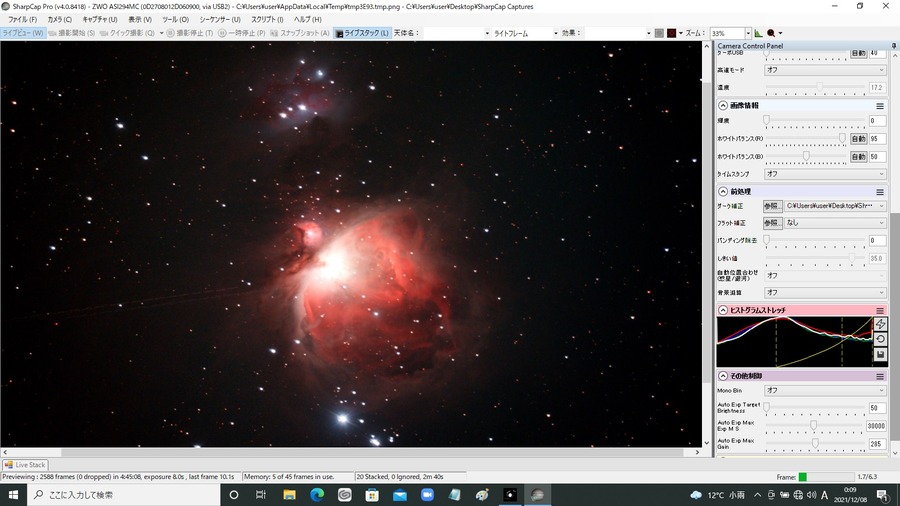The image size is (900, 506).
Task: Click the ホワイトバランス(B) slider
Action: 805,157
